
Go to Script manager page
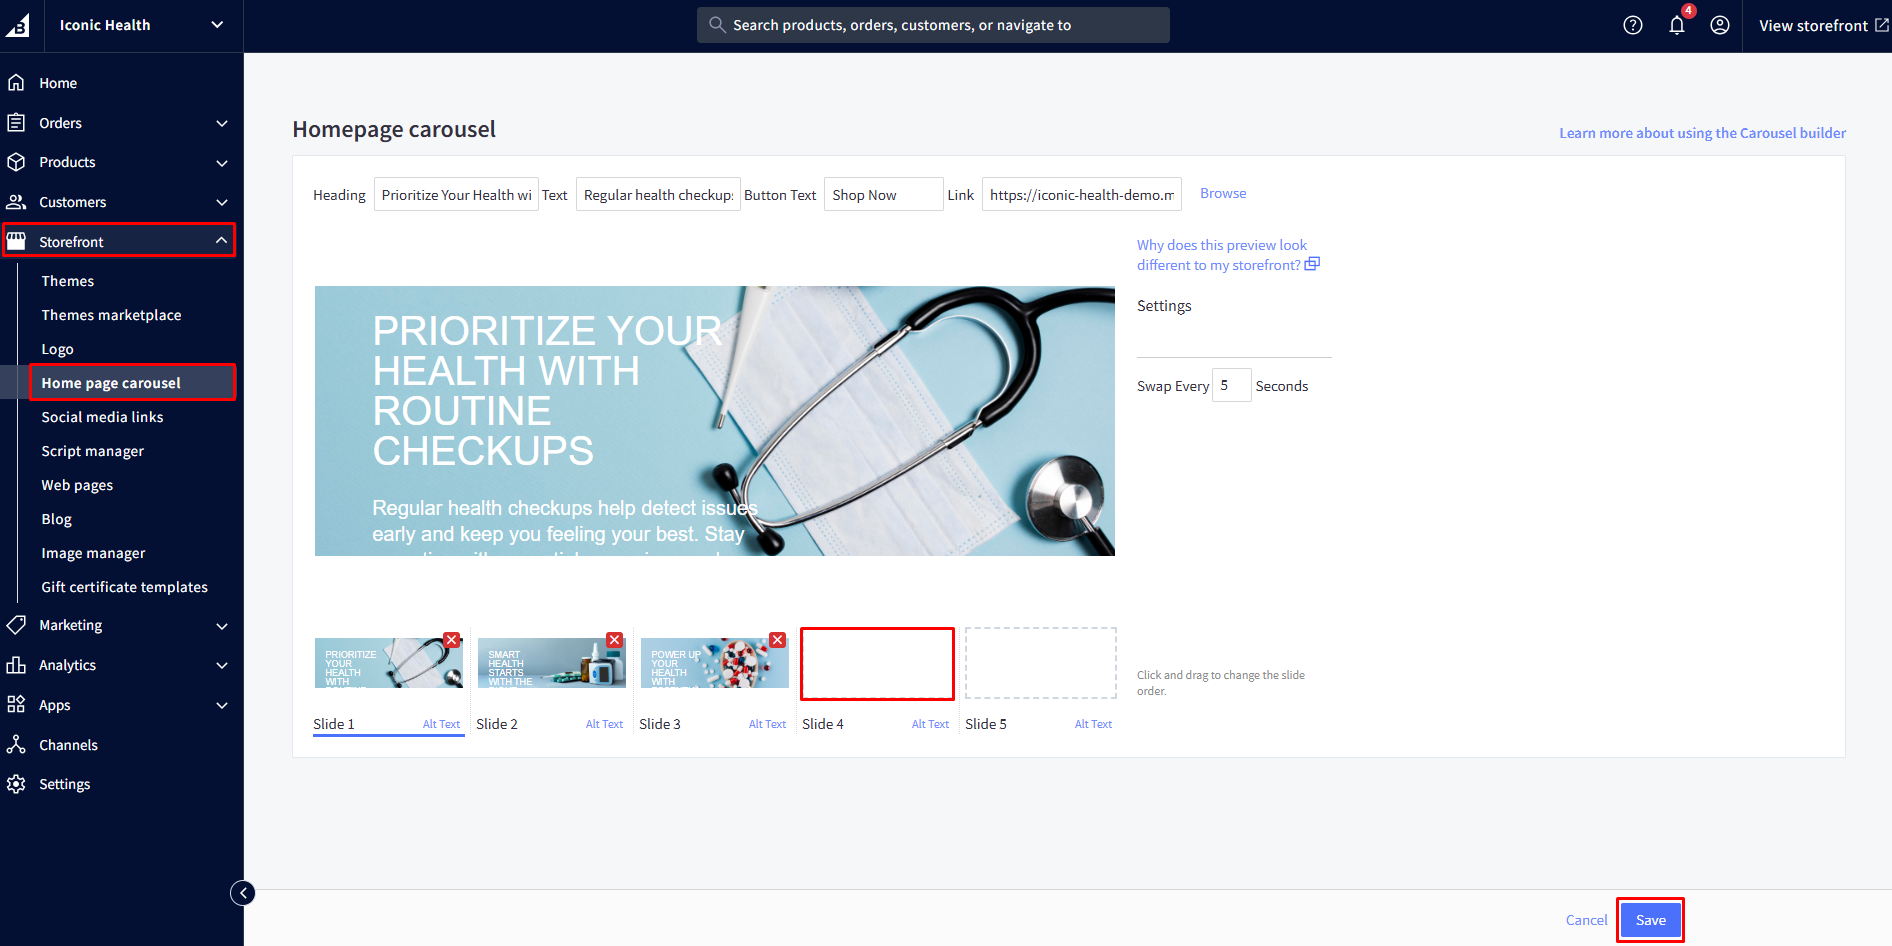pyautogui.click(x=92, y=451)
